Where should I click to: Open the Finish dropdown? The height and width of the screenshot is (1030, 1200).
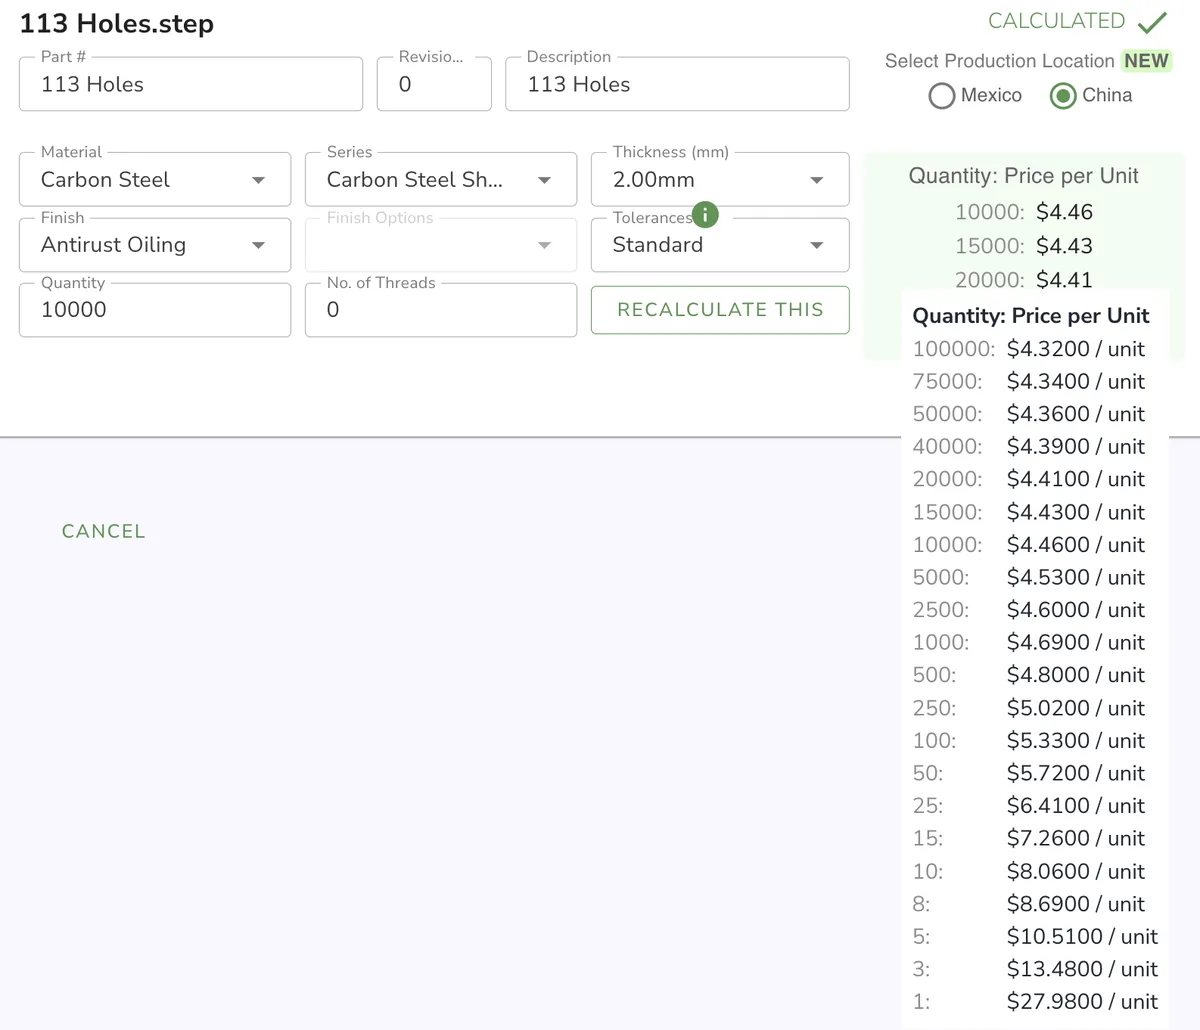(x=155, y=245)
